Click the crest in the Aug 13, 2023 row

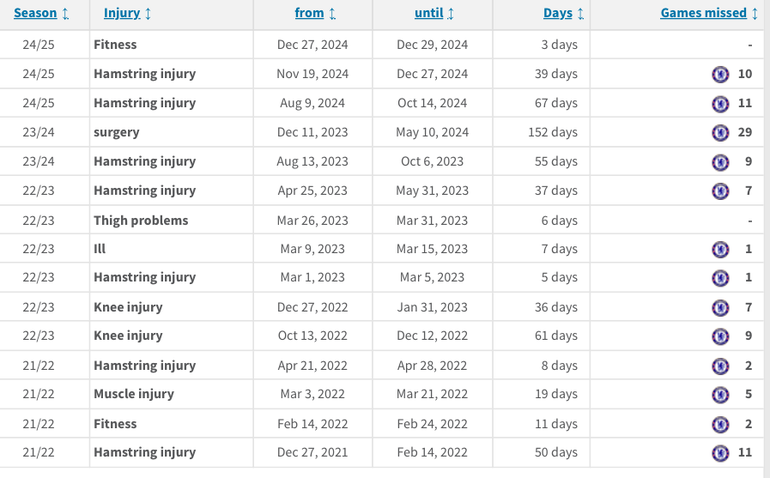click(720, 162)
